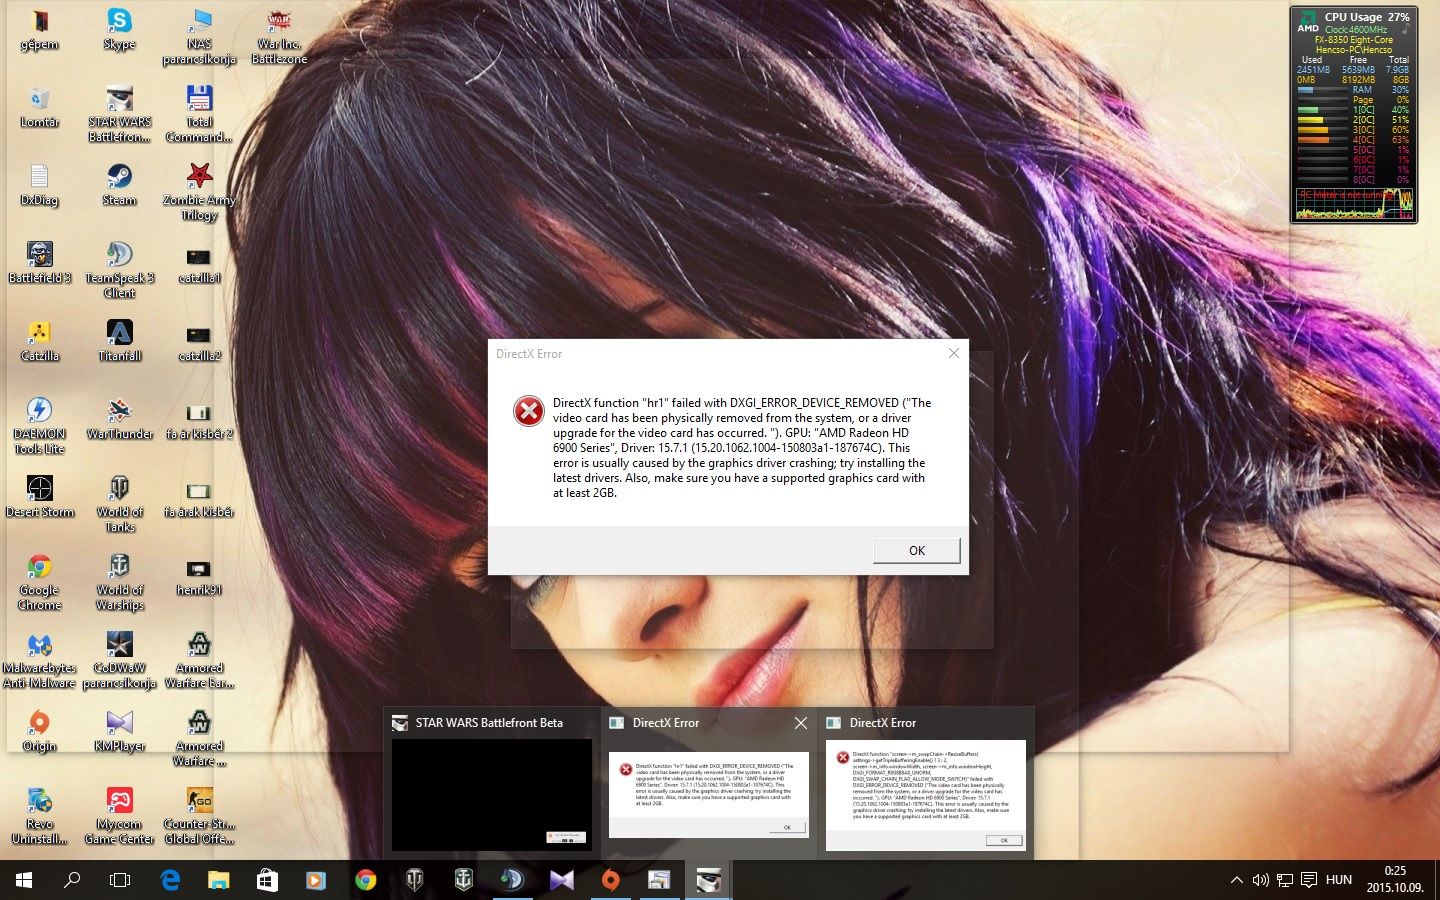Launch Titanfall from the desktop
Screen dimensions: 1440x900
(x=119, y=341)
